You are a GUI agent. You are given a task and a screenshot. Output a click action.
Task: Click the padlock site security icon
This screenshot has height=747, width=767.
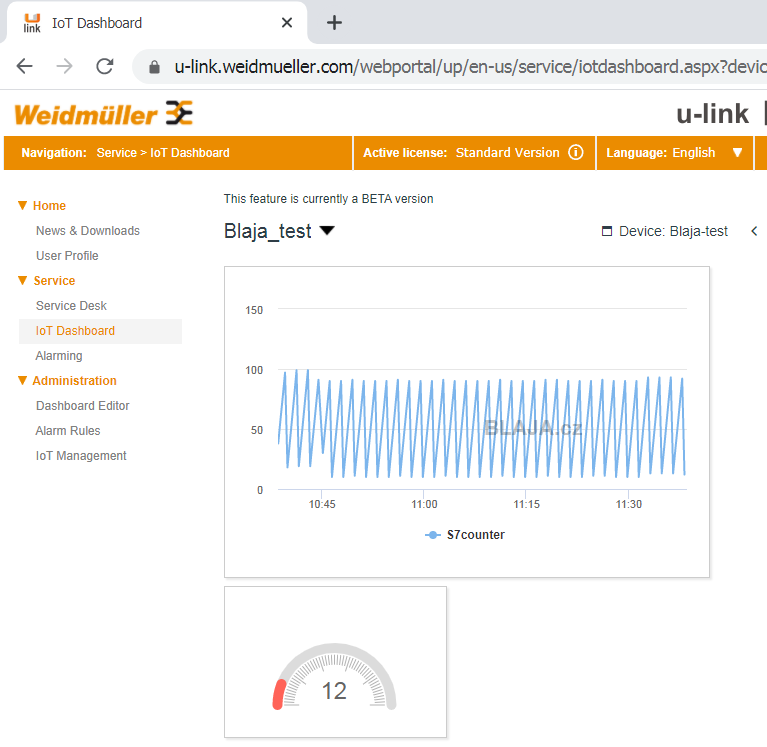[154, 67]
